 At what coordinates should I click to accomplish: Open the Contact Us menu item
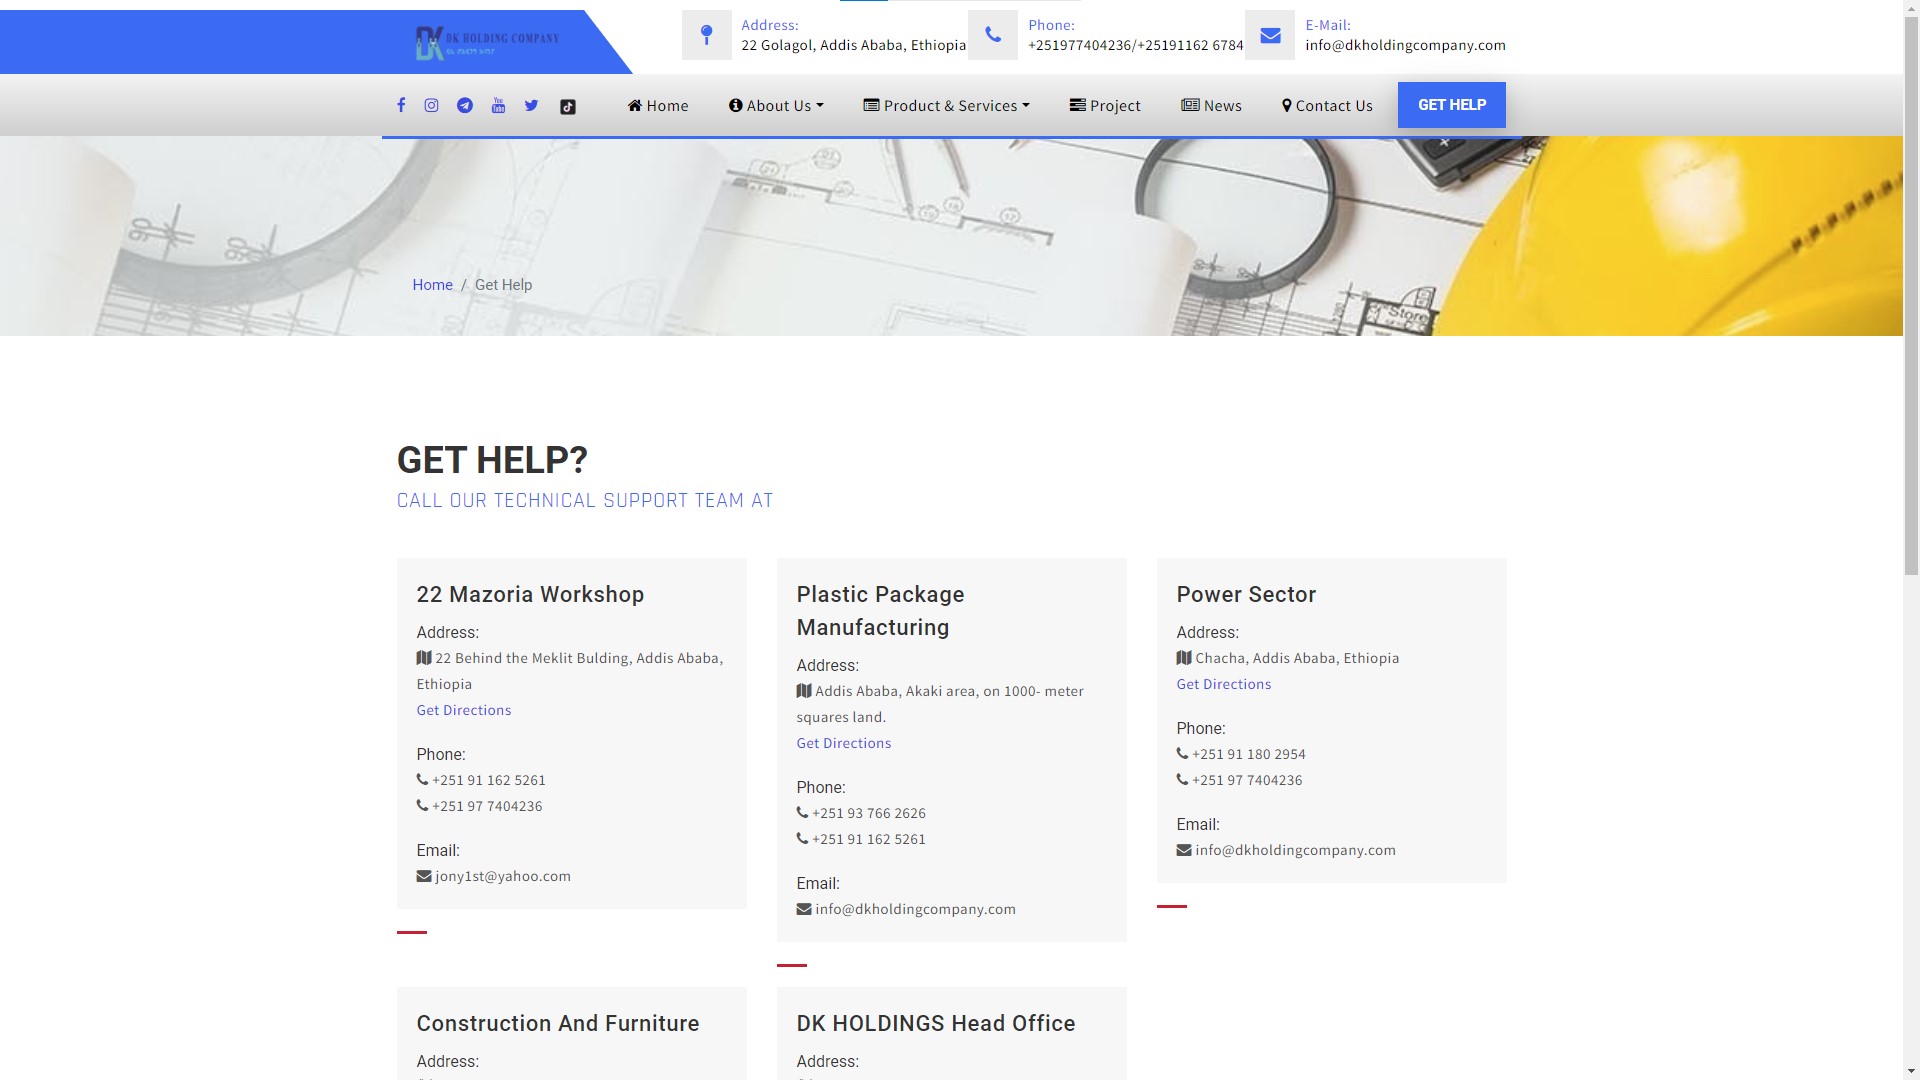point(1327,106)
